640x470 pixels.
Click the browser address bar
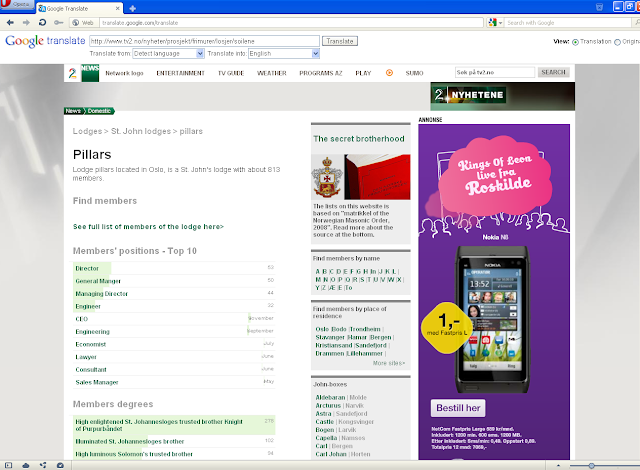click(x=291, y=23)
